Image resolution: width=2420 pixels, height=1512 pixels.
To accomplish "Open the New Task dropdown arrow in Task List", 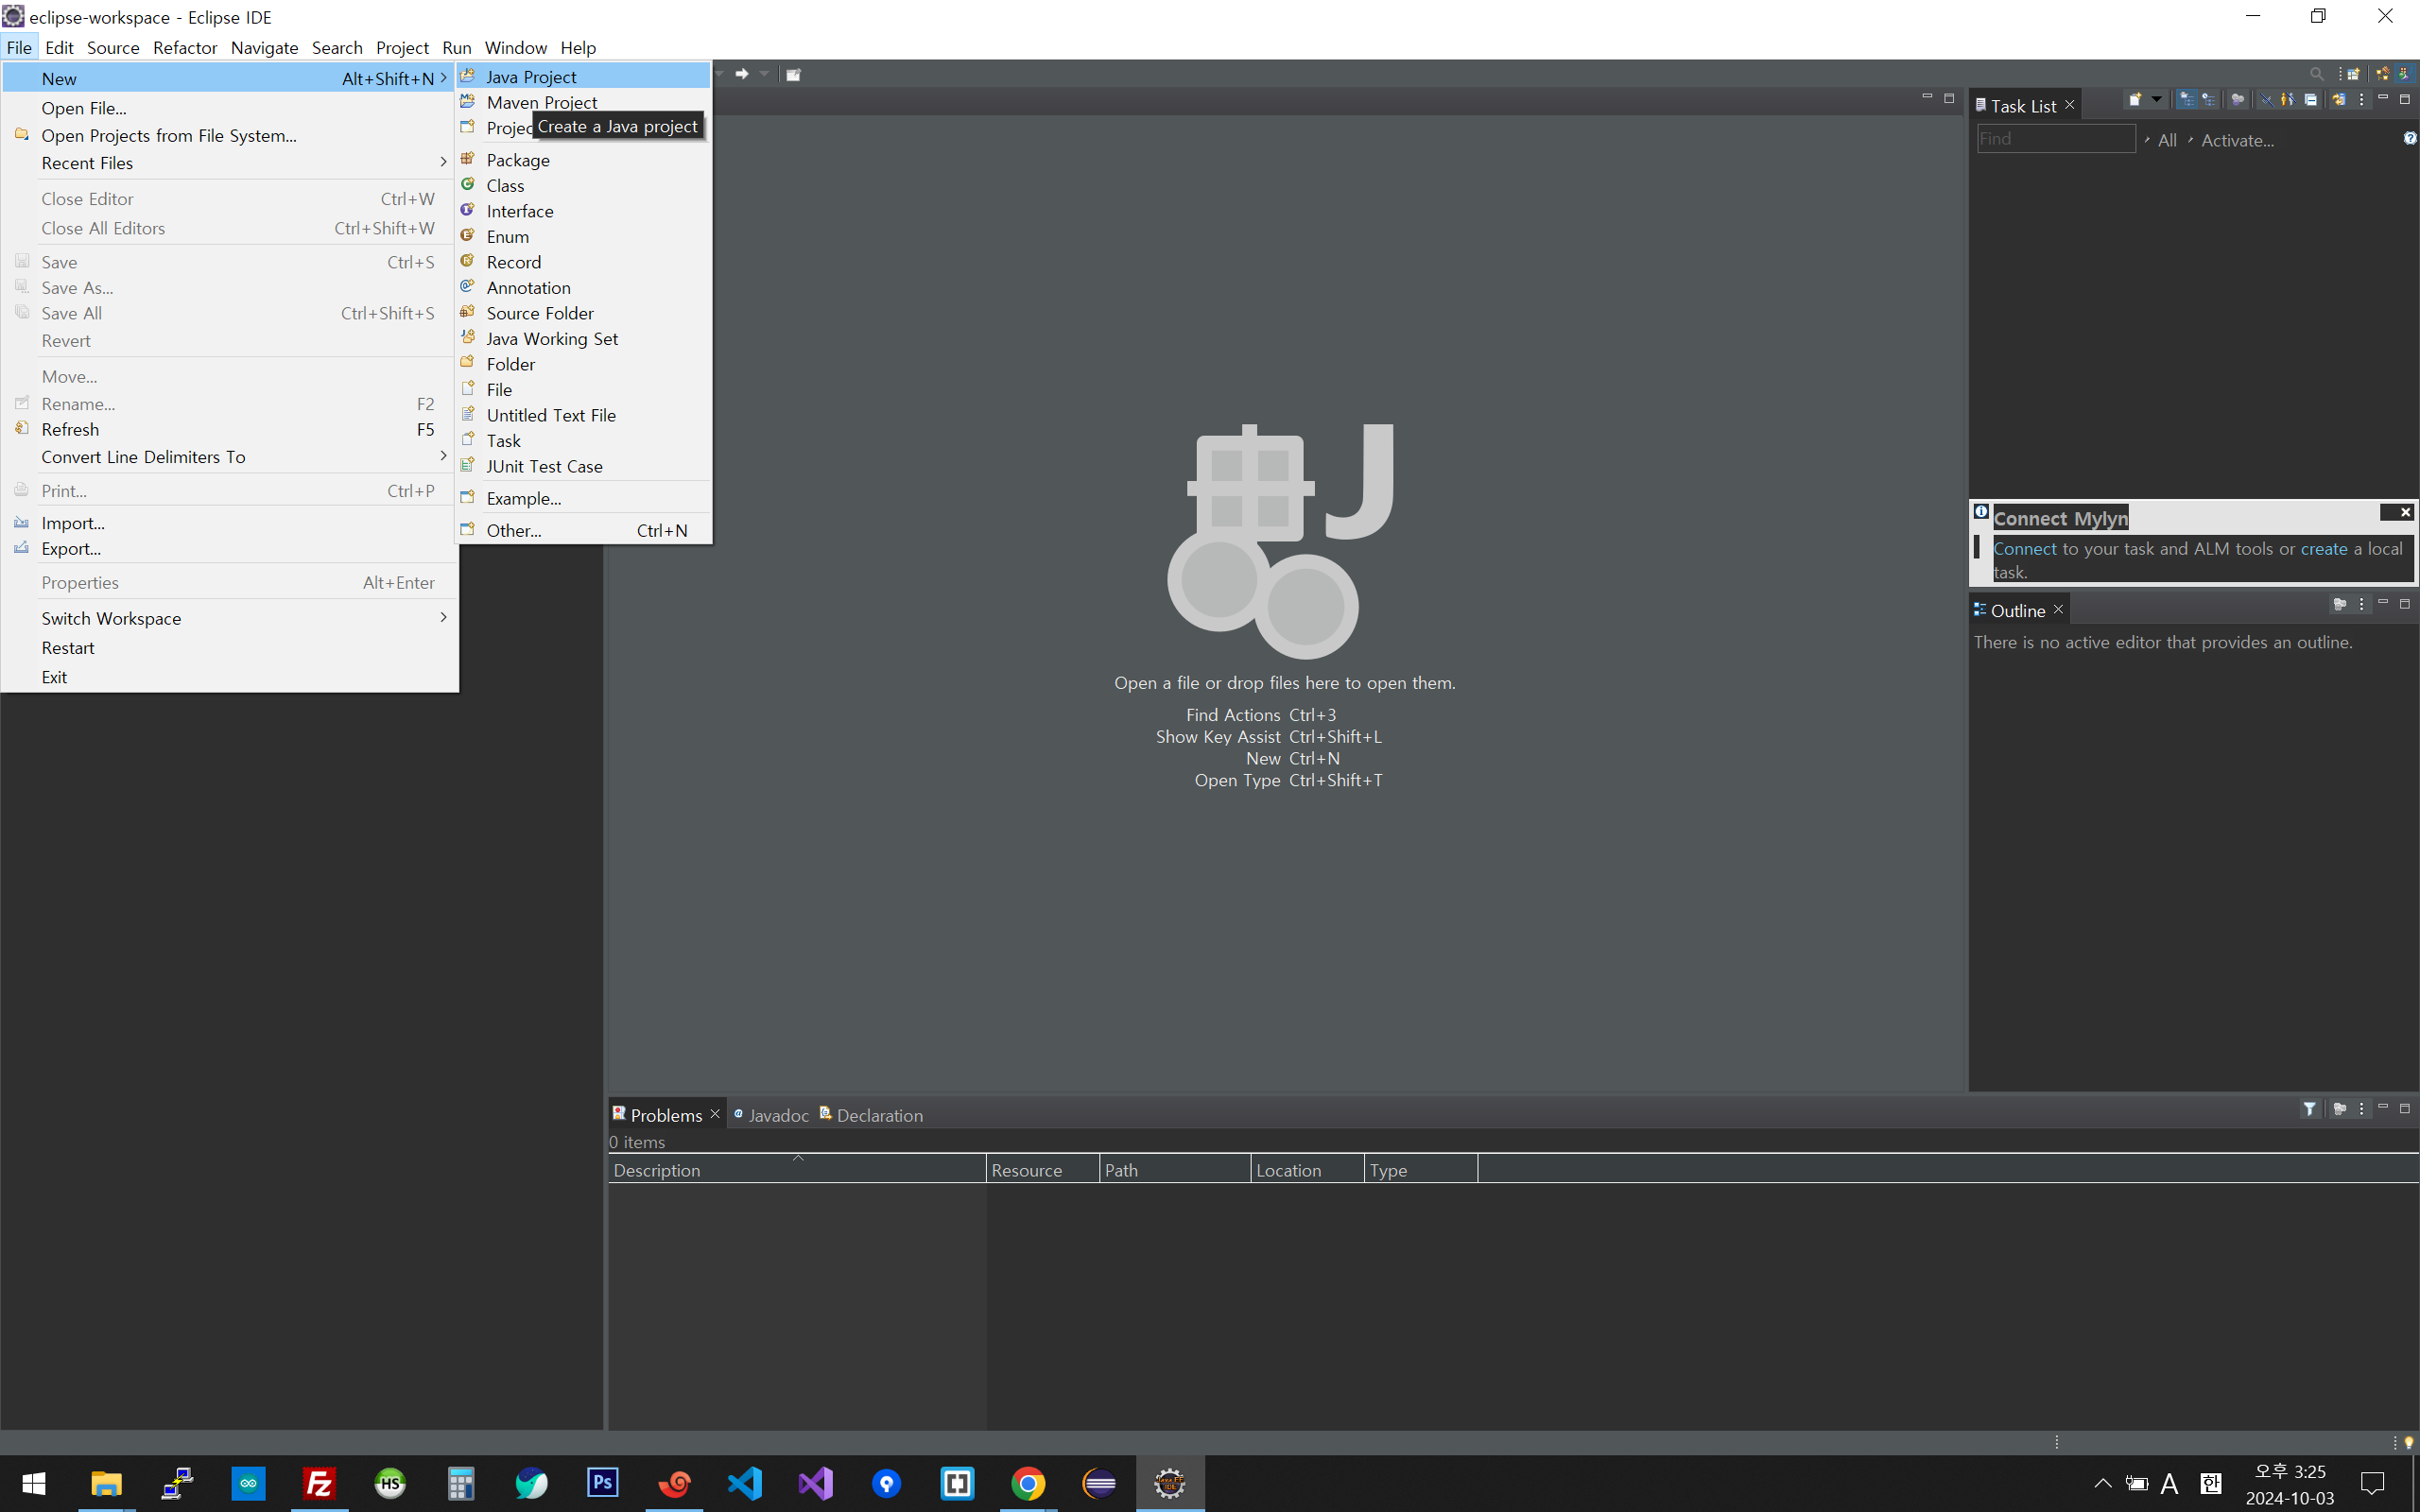I will coord(2157,99).
